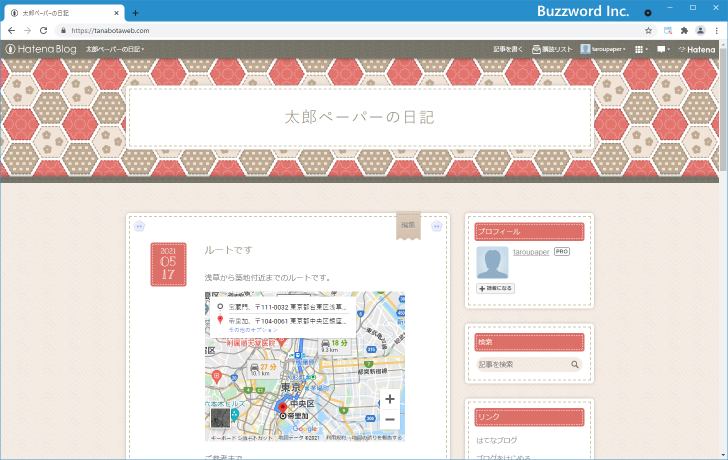Screen dimensions: 728x460
Task: Open the Hatena services grid menu
Action: point(641,49)
